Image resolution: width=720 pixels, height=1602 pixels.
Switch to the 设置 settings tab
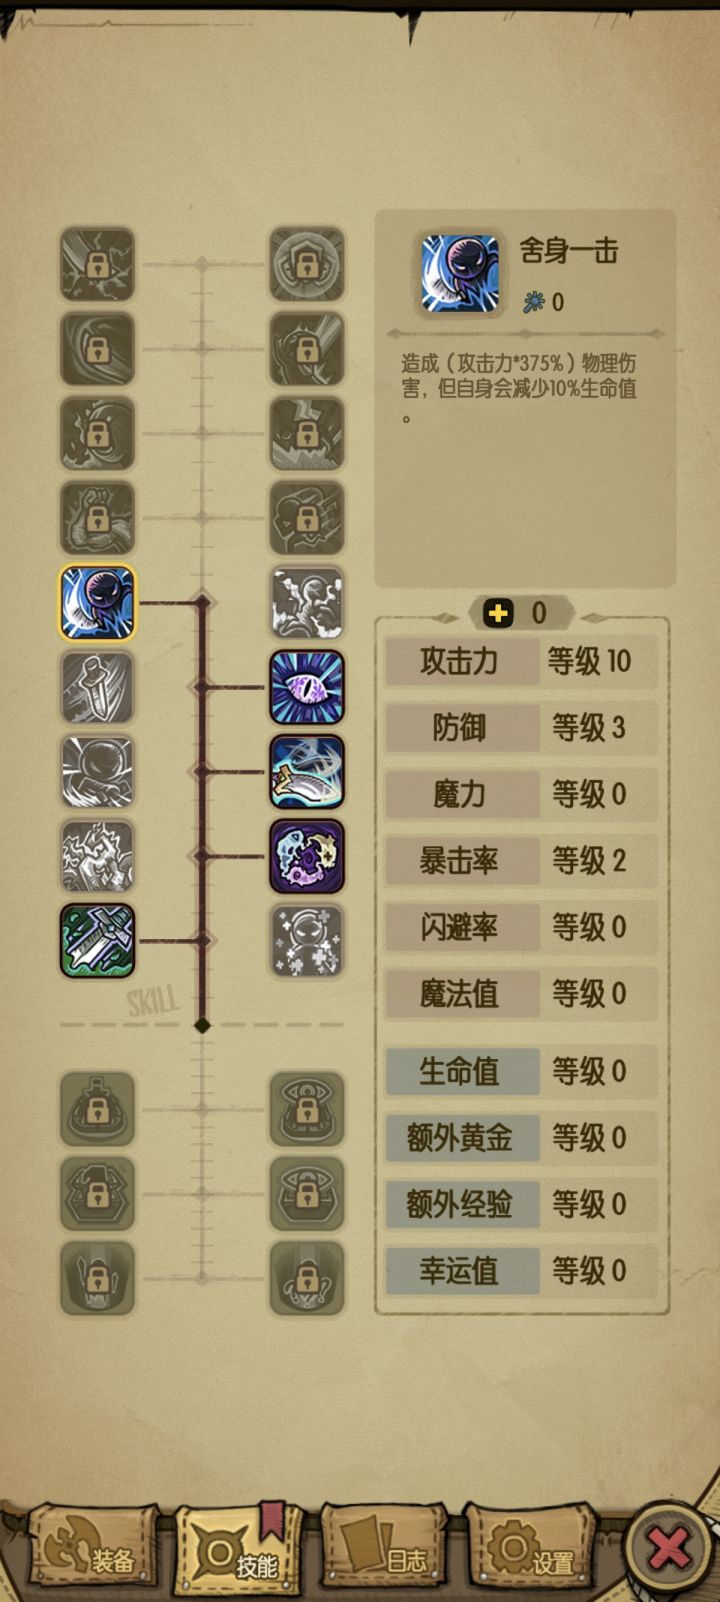coord(531,1549)
